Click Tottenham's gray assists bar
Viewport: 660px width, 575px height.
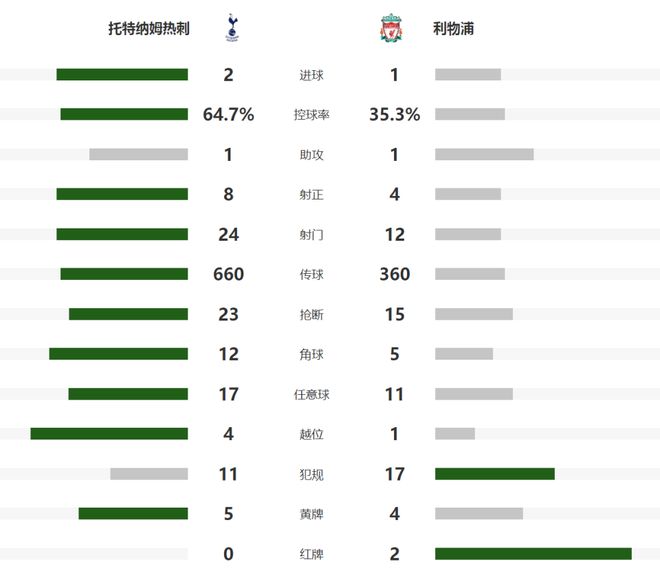coord(138,154)
